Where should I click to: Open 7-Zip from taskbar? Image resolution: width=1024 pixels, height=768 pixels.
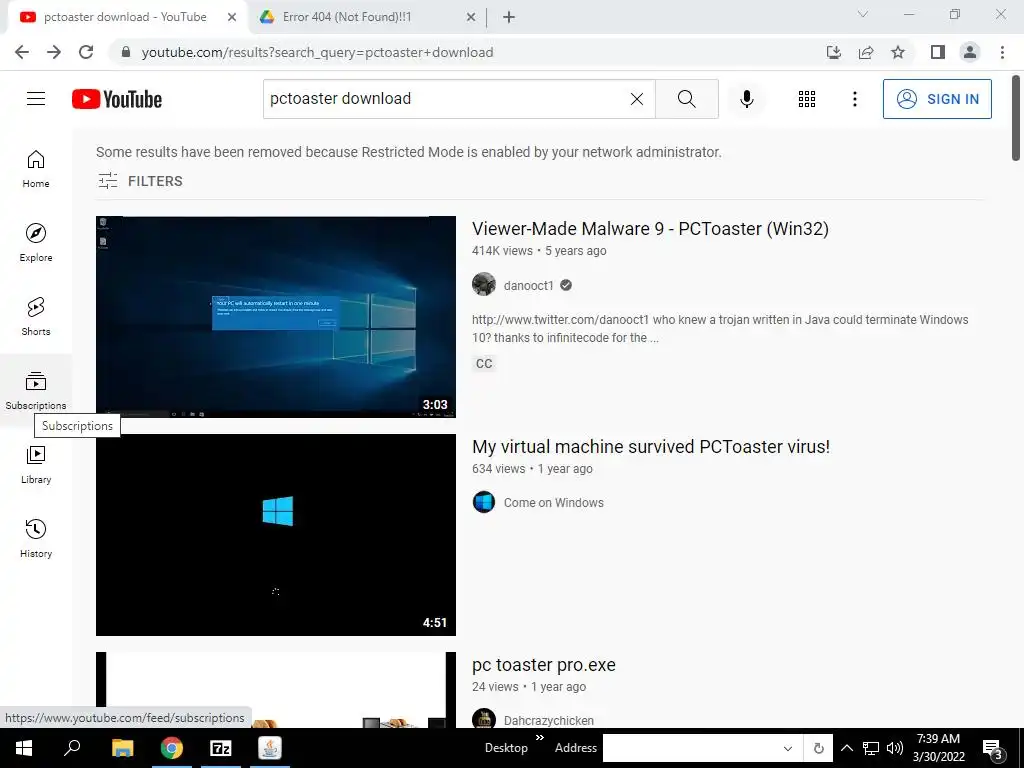221,748
